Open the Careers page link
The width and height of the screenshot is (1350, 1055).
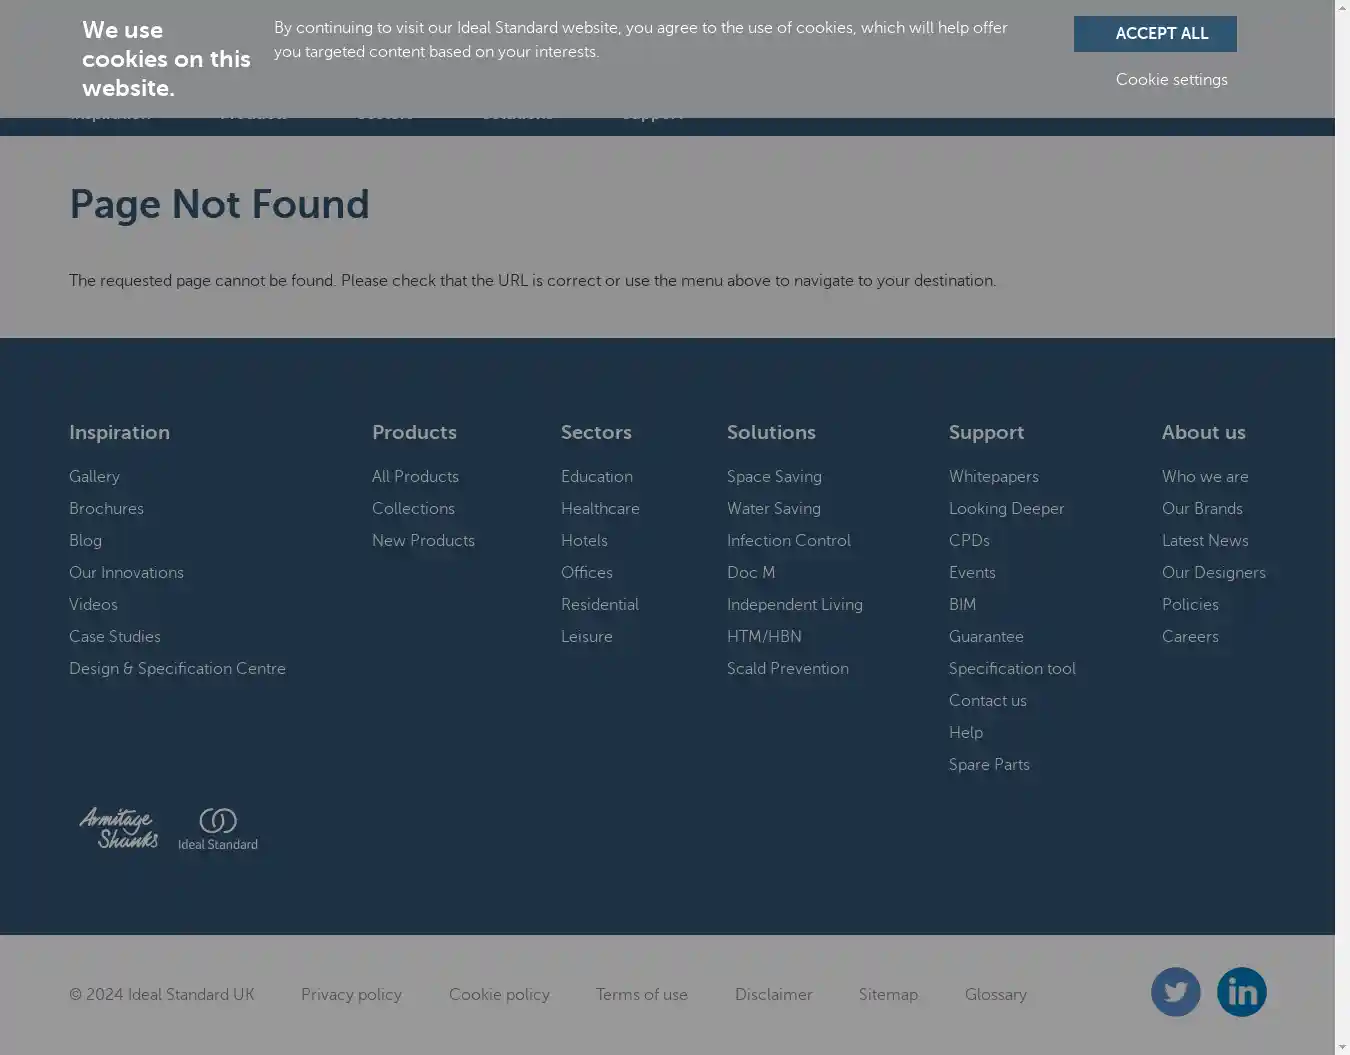tap(1190, 637)
